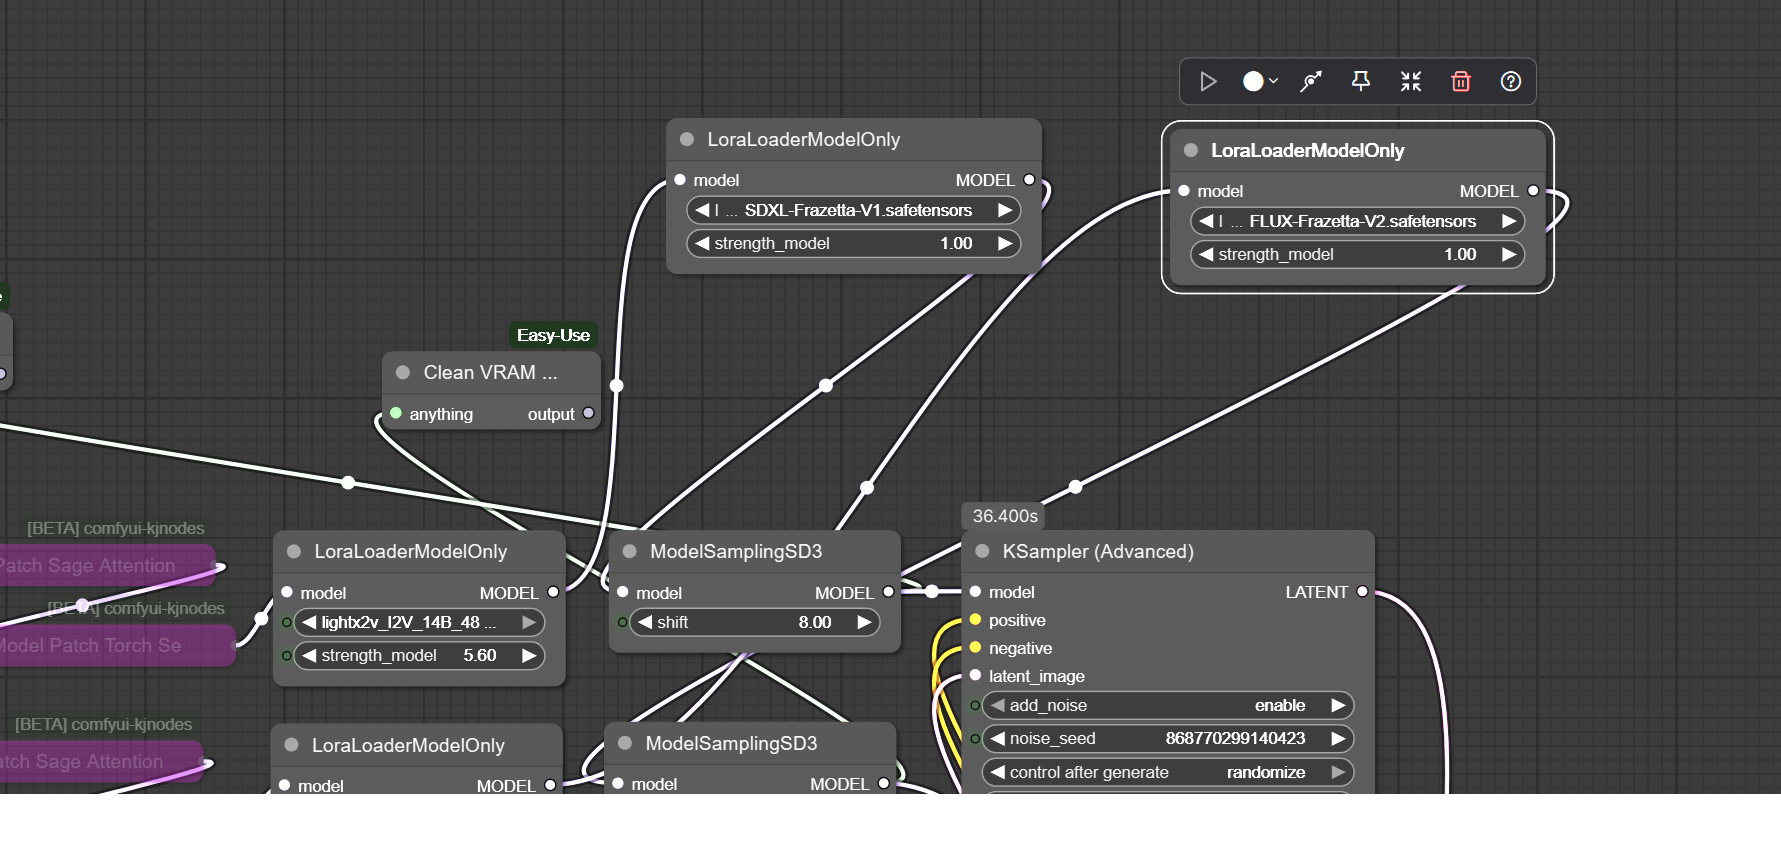Click the MODEL output socket of FLUX Frazetta node
Viewport: 1781px width, 864px height.
point(1533,190)
